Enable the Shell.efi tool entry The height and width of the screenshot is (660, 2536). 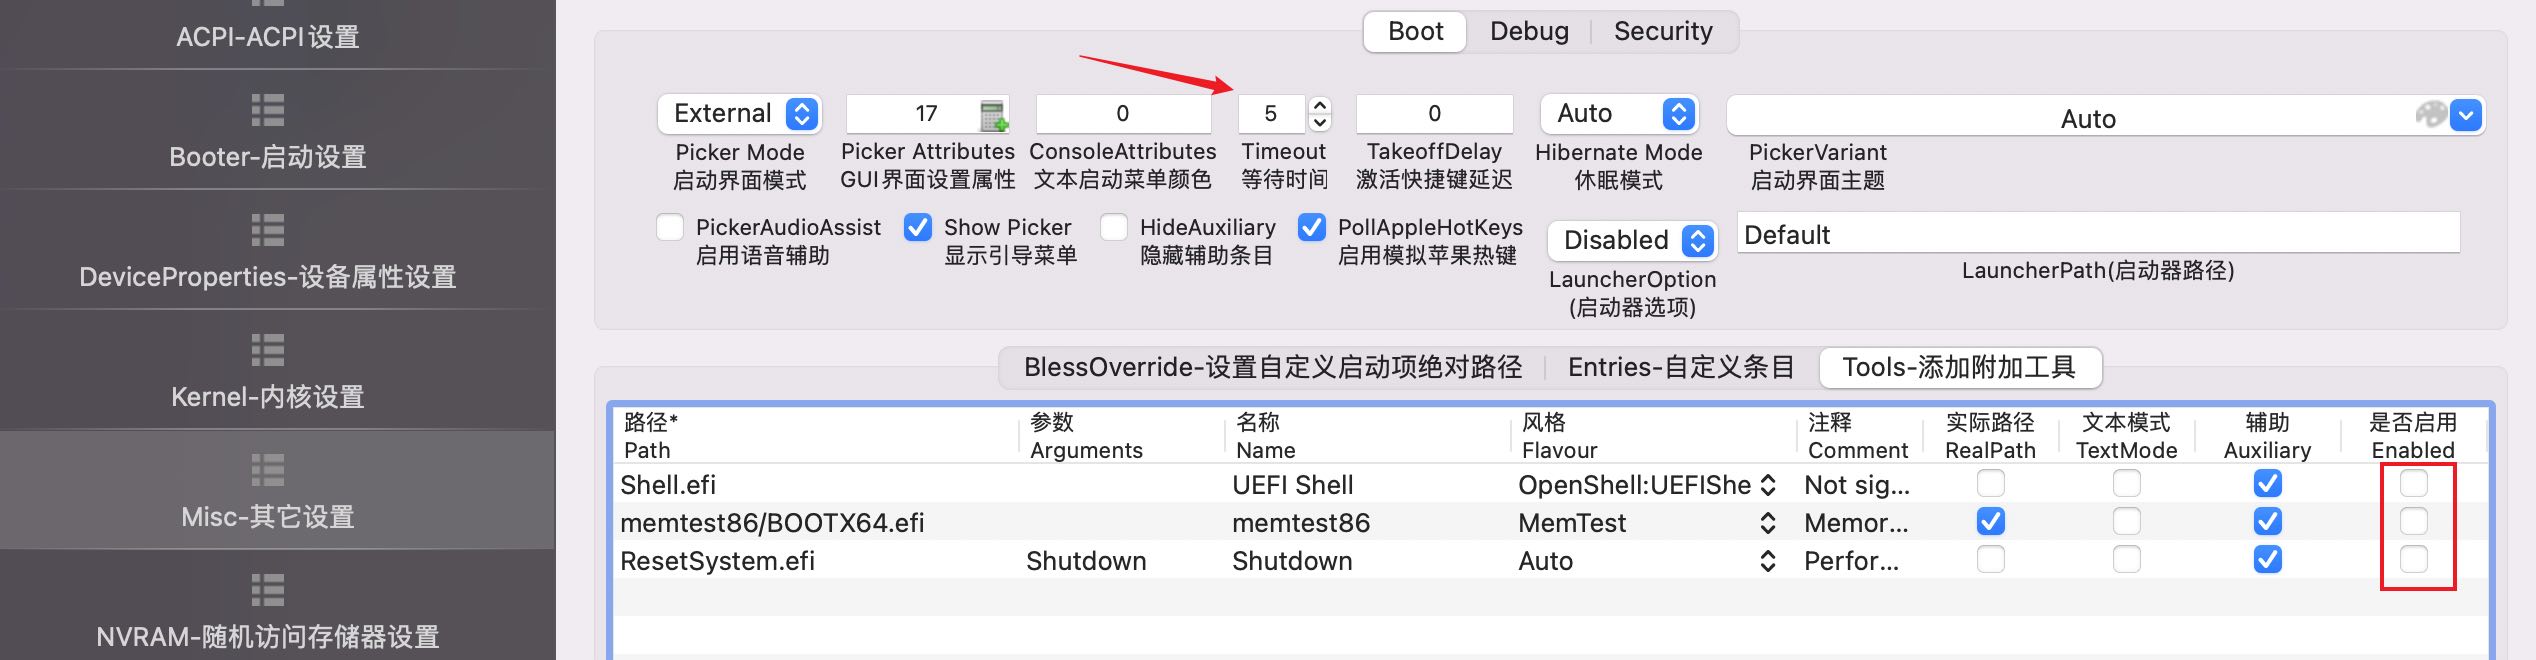[x=2413, y=484]
